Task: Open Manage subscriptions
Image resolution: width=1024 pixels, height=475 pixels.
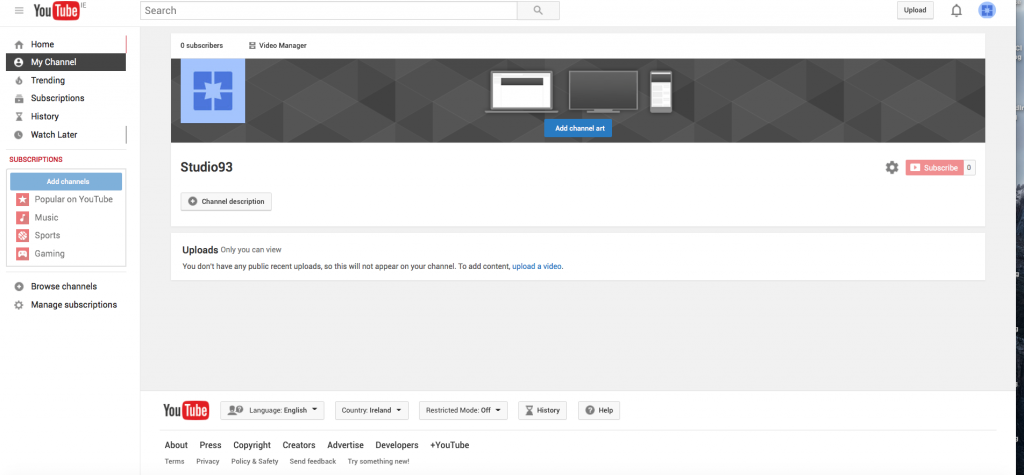Action: pyautogui.click(x=74, y=305)
